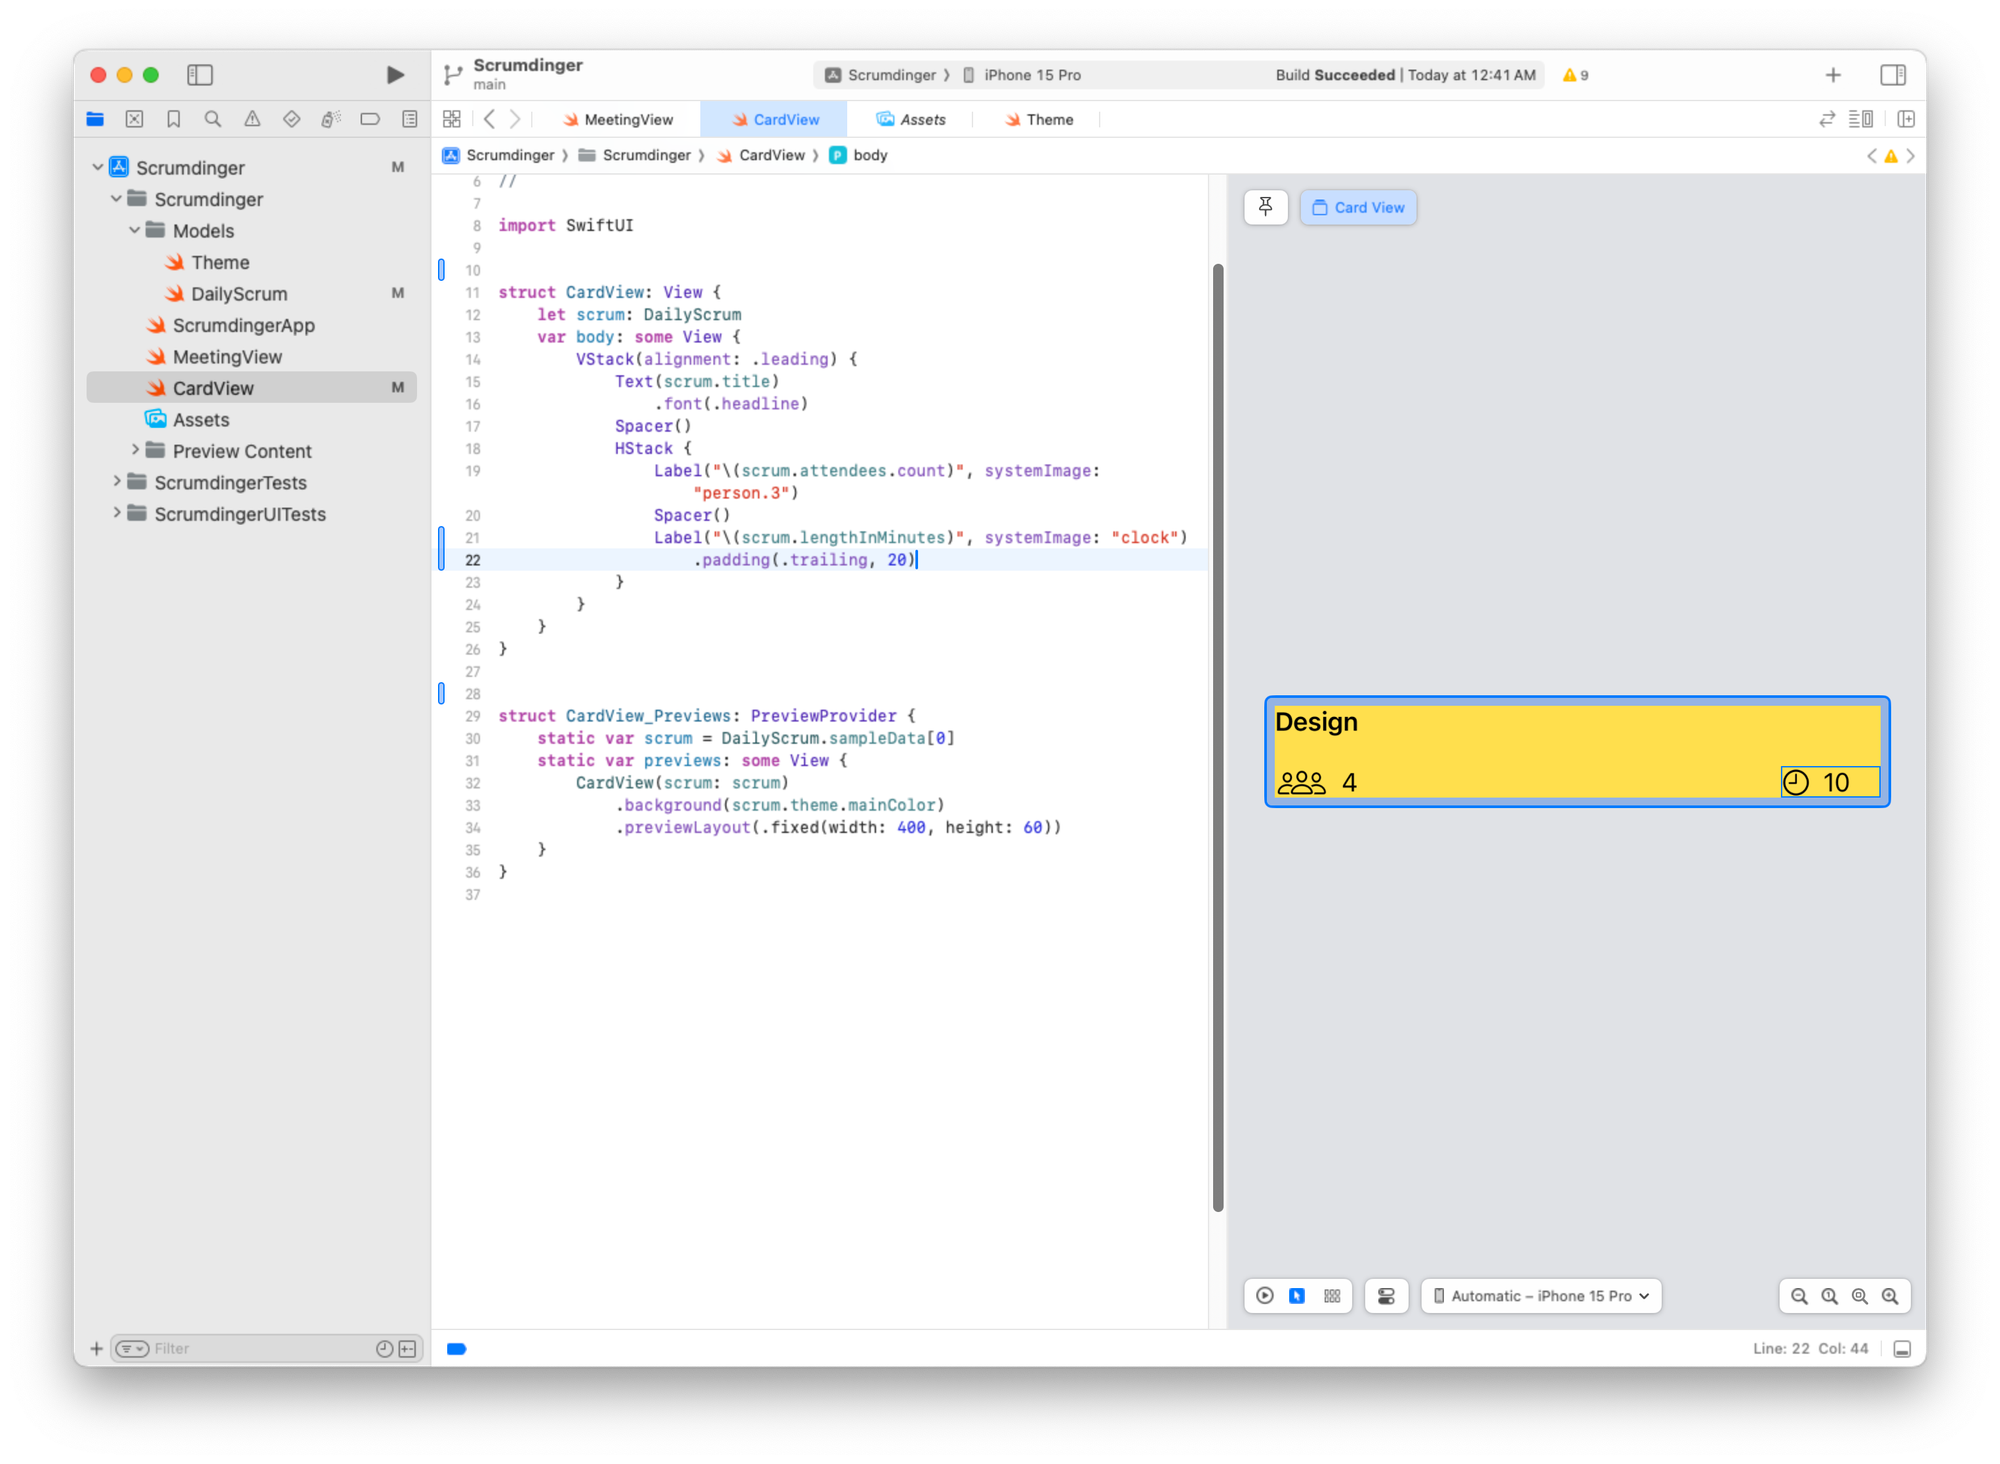
Task: Open the Issue navigator warning icon
Action: click(252, 119)
